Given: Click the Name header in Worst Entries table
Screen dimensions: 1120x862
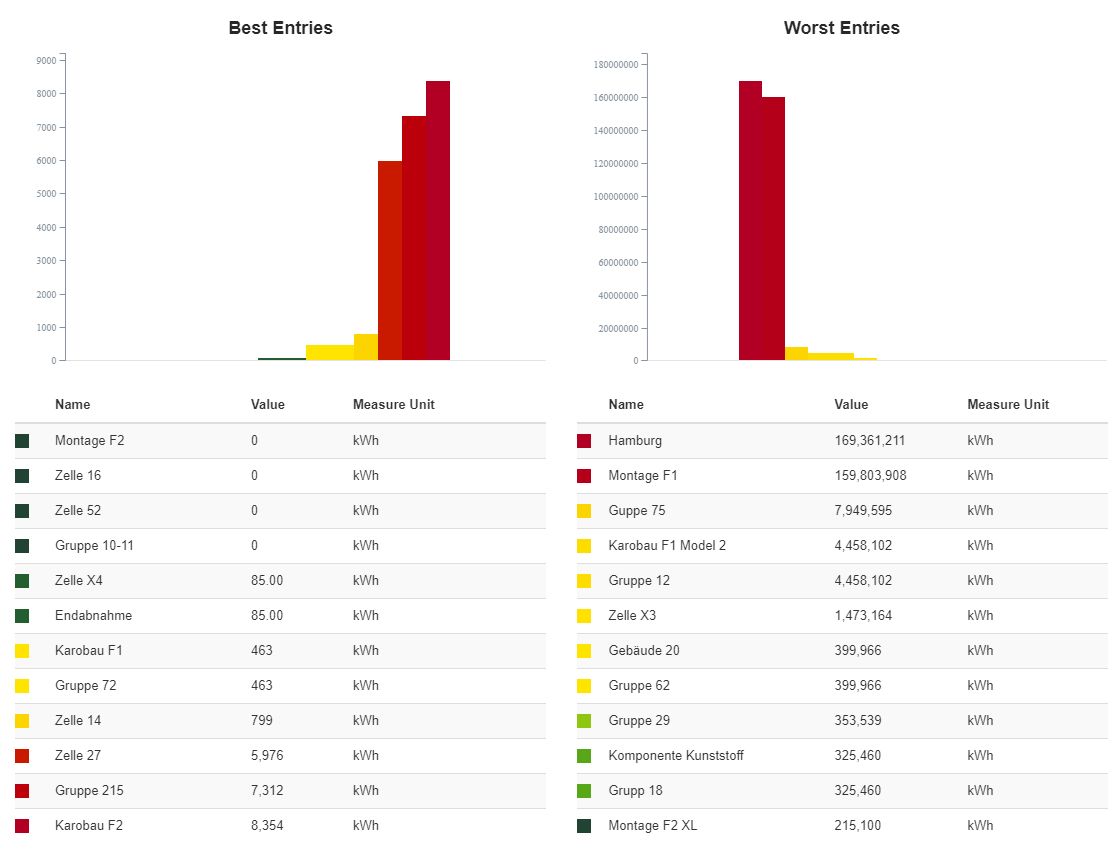Looking at the screenshot, I should tap(626, 405).
